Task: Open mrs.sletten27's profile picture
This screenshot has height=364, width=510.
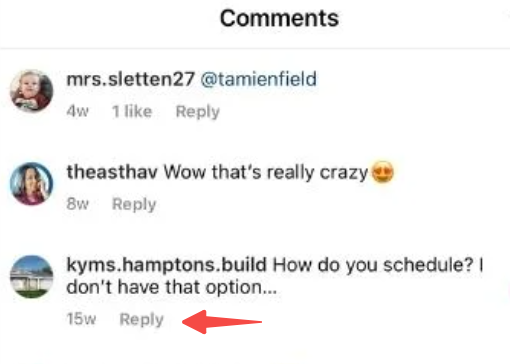Action: point(31,91)
